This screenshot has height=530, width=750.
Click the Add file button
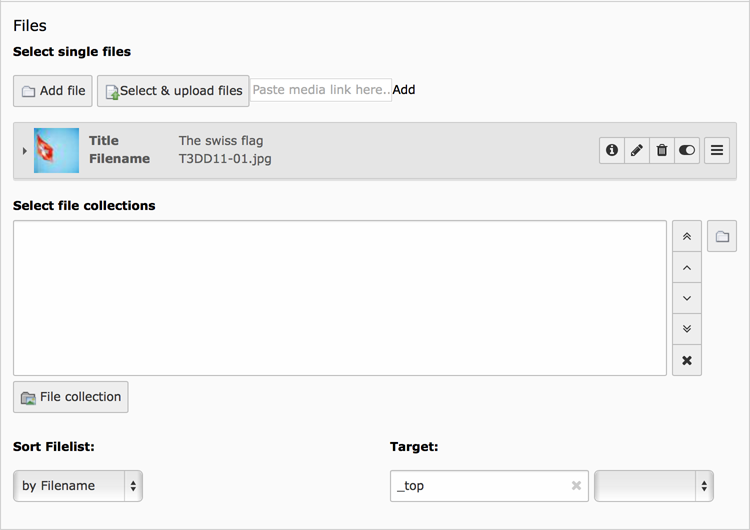coord(53,91)
